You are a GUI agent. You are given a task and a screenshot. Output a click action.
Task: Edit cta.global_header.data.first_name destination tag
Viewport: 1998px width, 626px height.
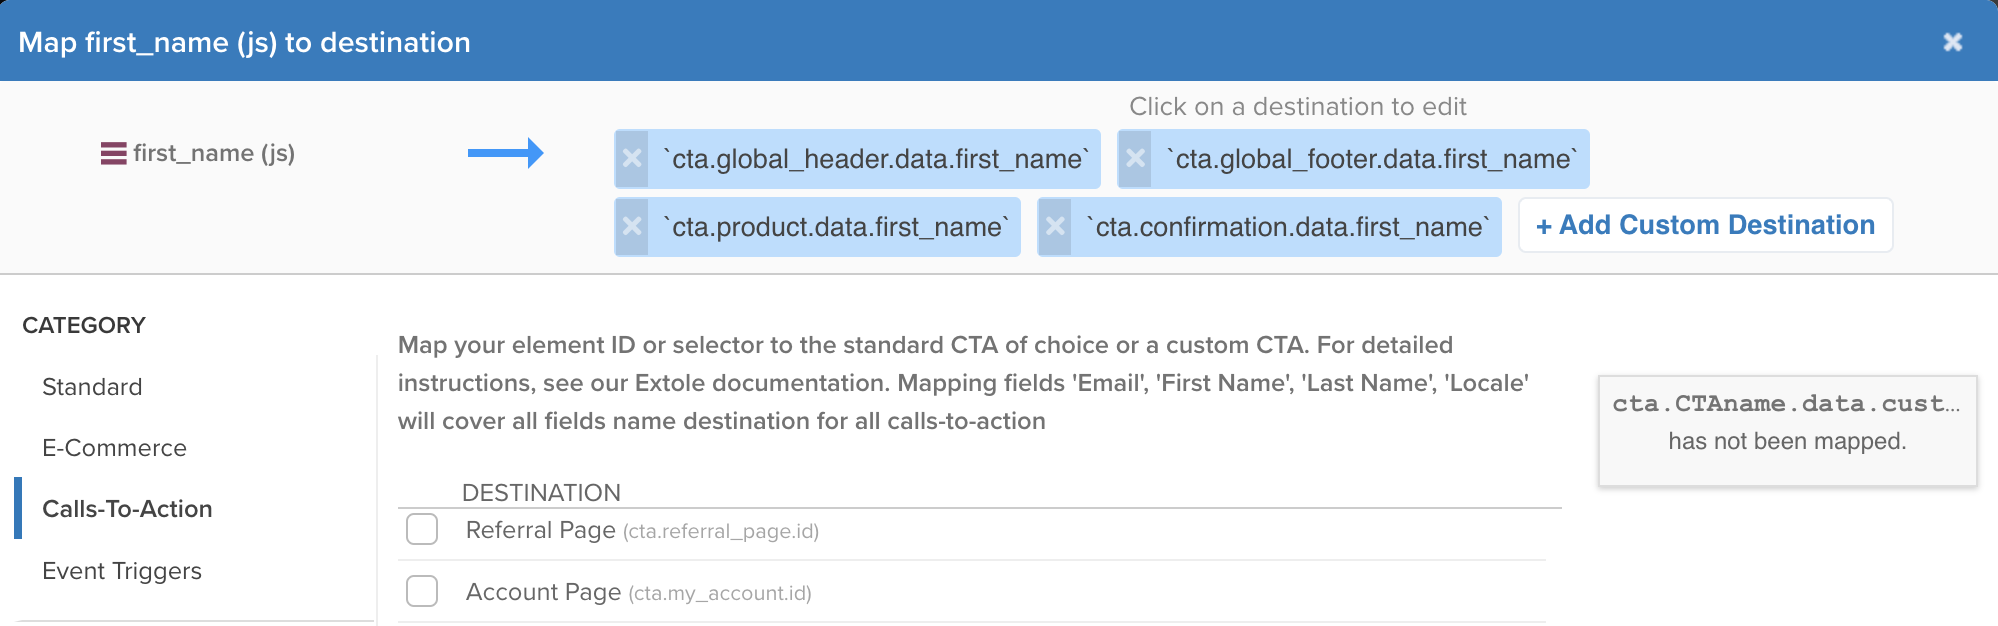[875, 159]
